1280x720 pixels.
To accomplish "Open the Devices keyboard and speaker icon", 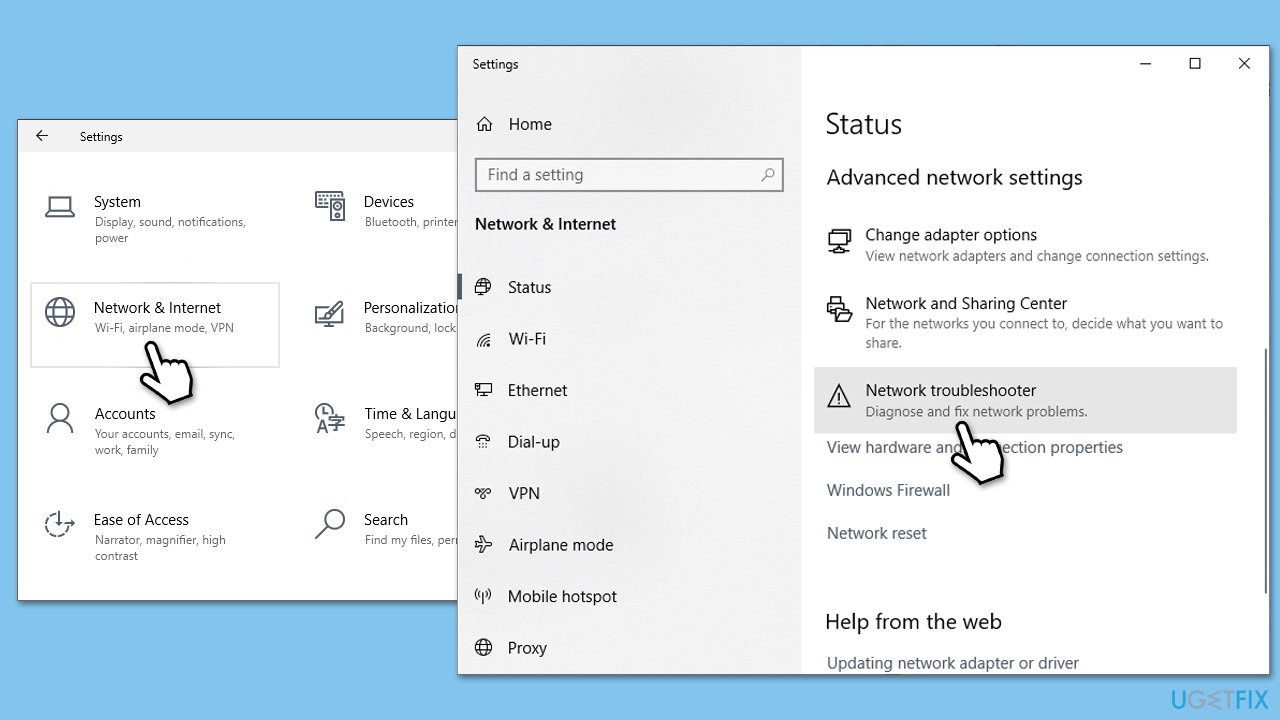I will tap(330, 206).
